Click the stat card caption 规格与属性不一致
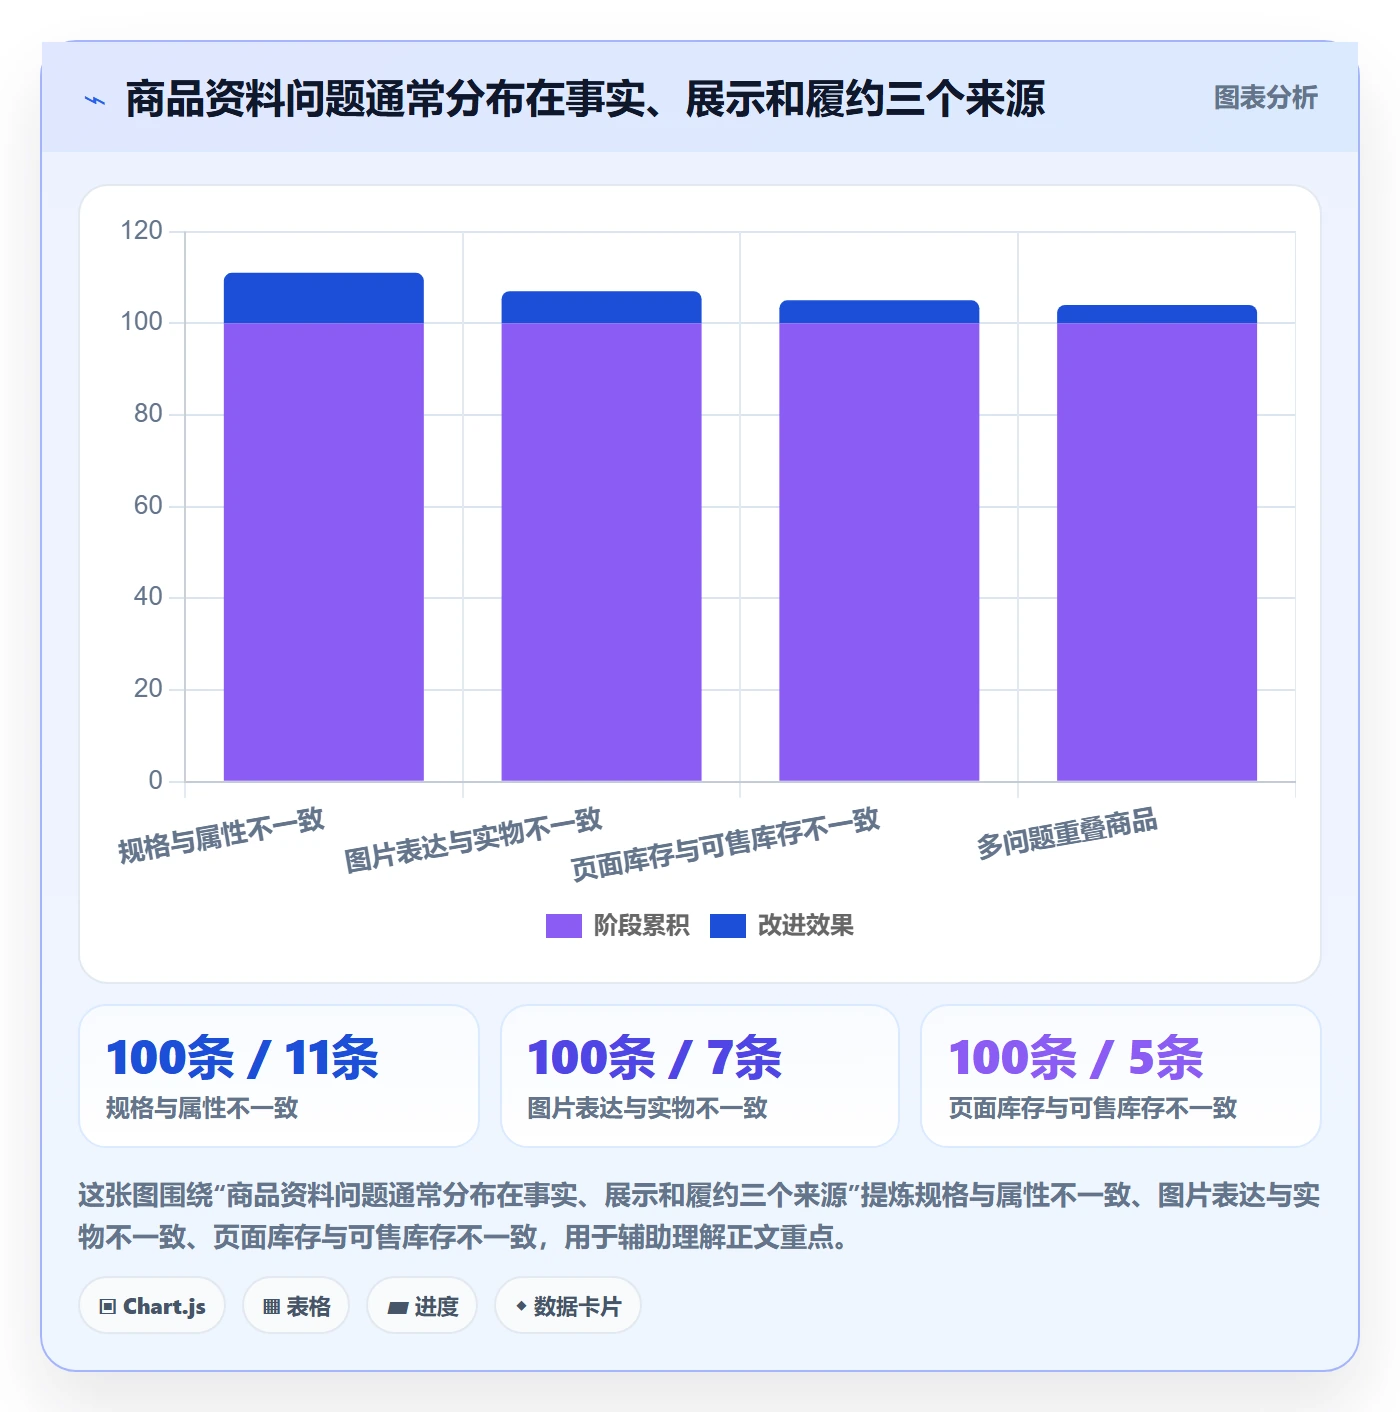This screenshot has height=1412, width=1400. (x=202, y=1108)
